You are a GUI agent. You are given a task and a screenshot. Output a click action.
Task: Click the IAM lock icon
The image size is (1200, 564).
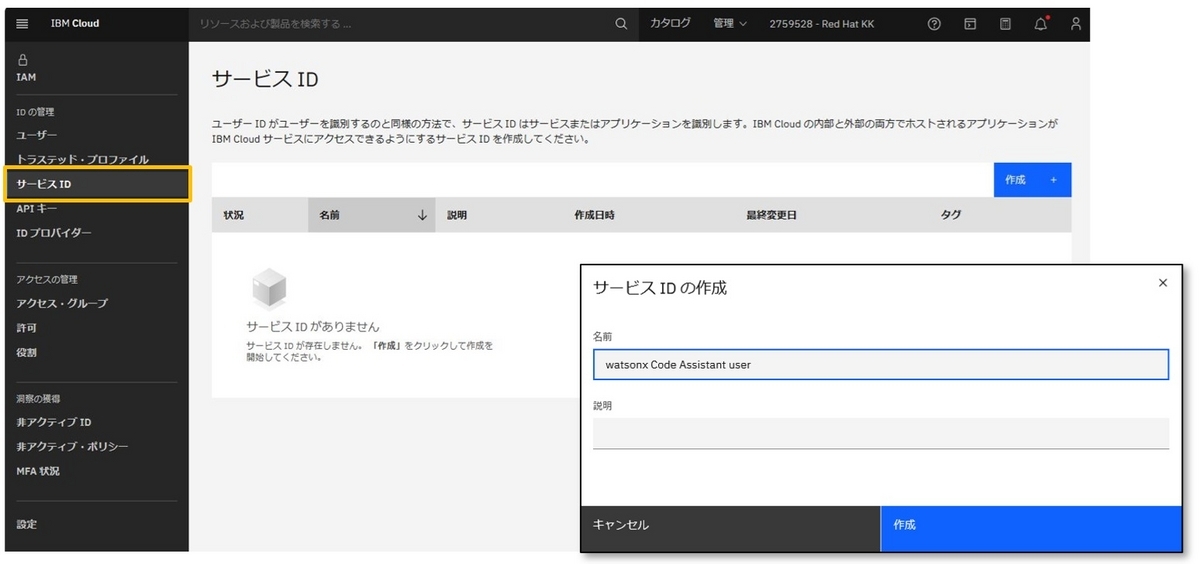pyautogui.click(x=23, y=60)
